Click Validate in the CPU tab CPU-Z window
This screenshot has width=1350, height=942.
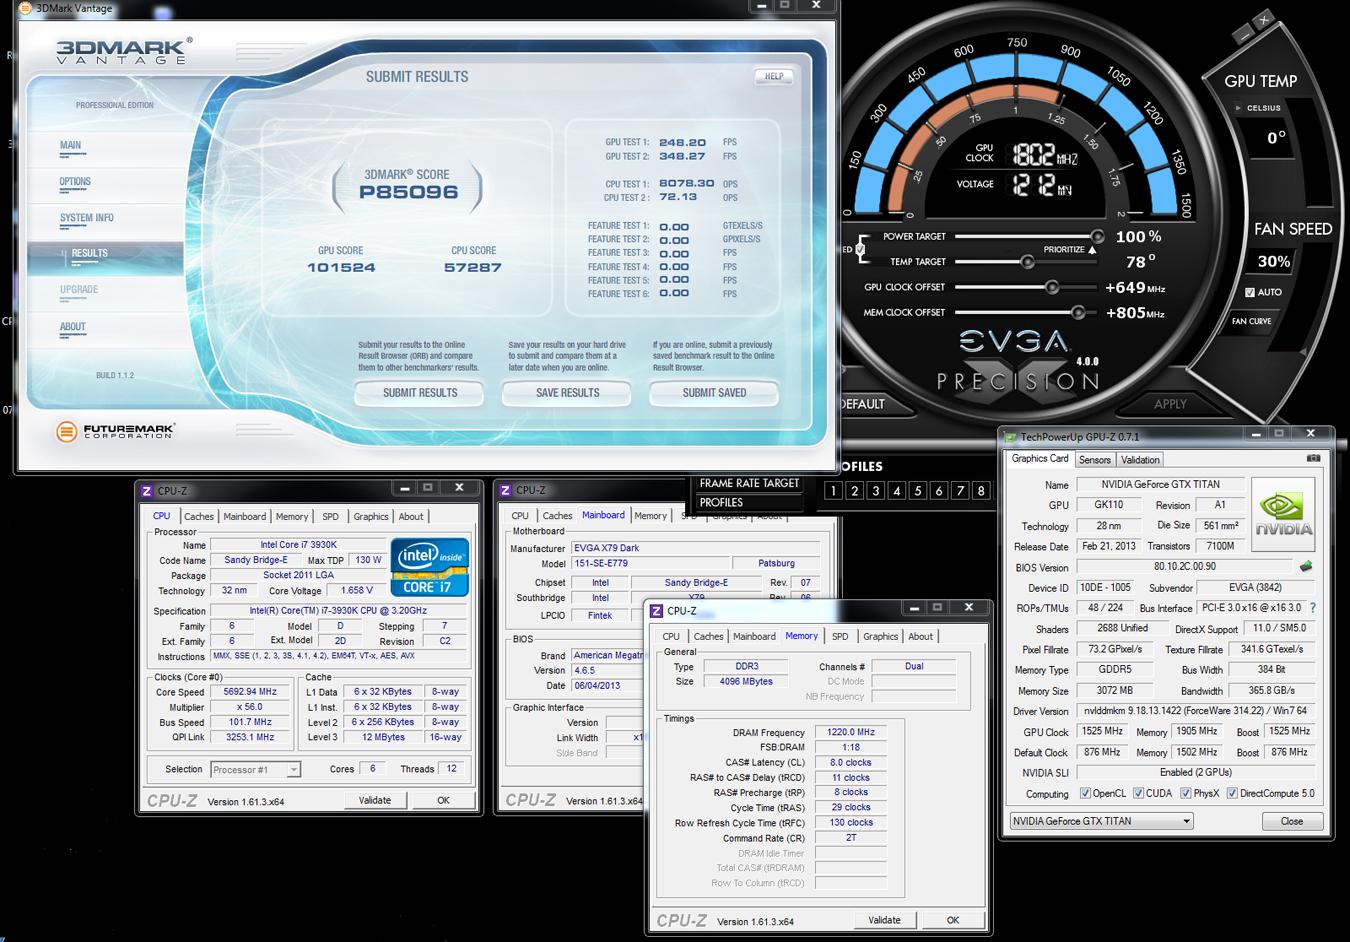(375, 800)
